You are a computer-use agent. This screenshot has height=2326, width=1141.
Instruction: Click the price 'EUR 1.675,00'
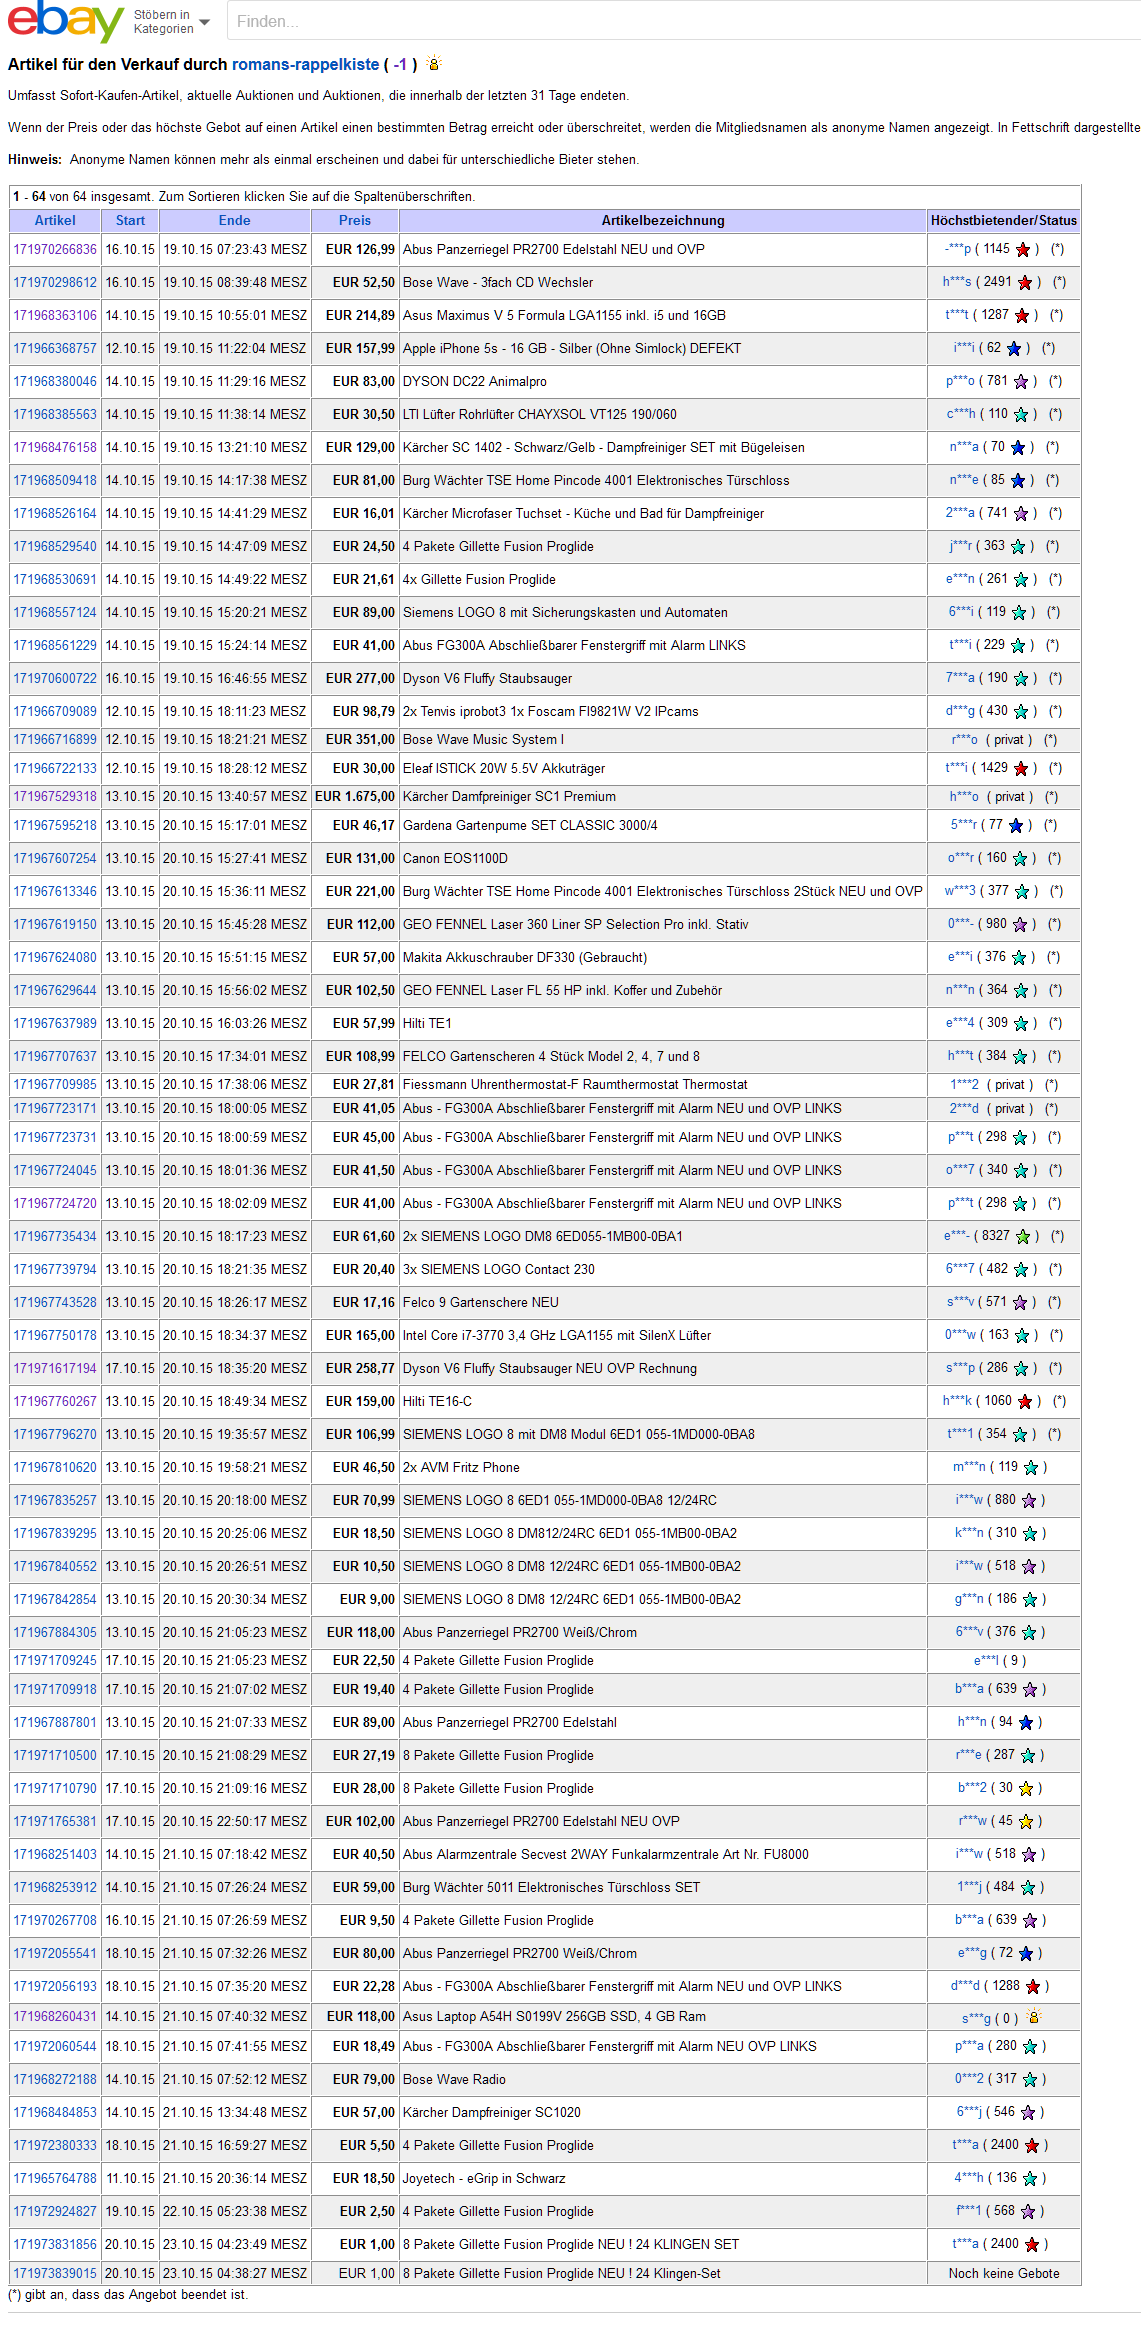[355, 797]
